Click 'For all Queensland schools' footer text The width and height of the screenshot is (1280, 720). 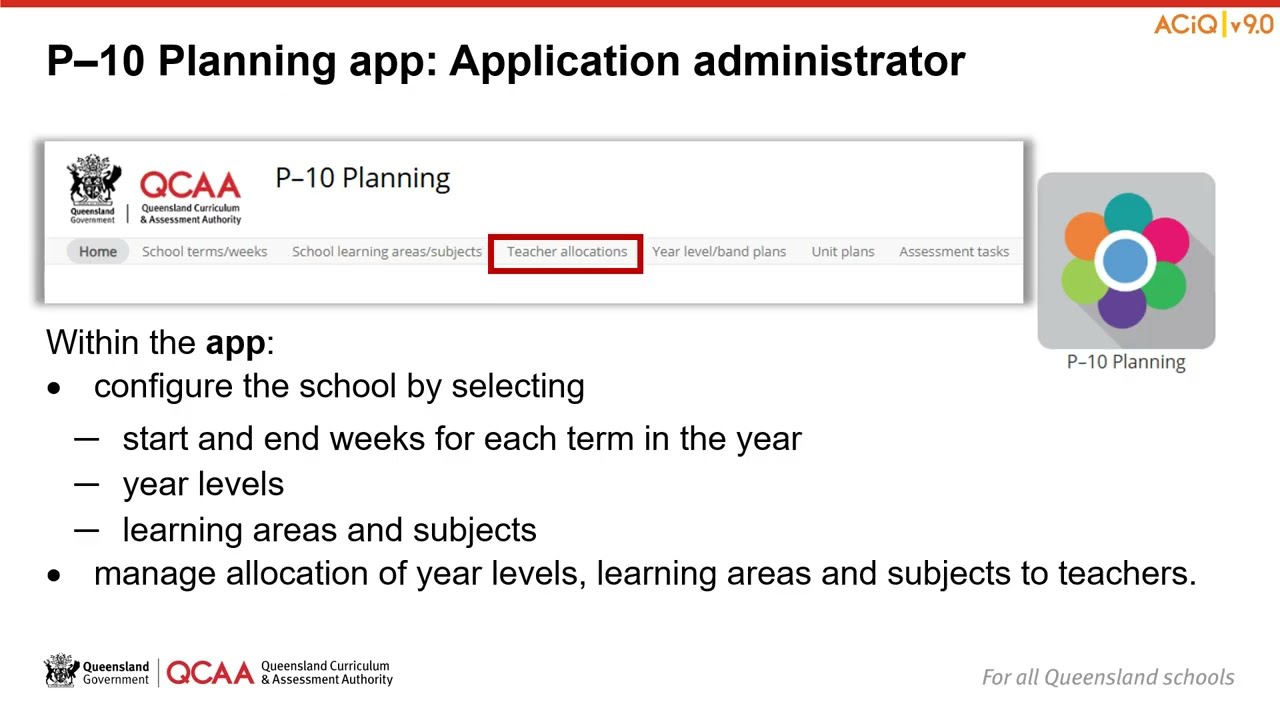[x=1108, y=677]
